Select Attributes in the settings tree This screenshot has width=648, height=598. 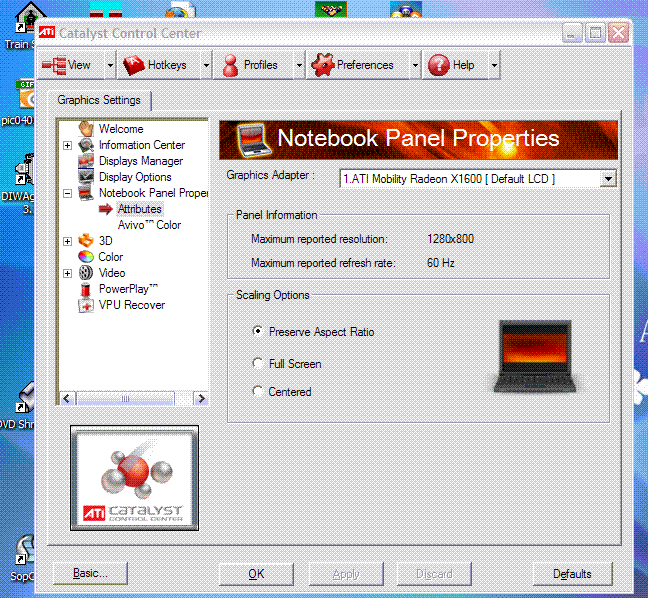[x=140, y=209]
